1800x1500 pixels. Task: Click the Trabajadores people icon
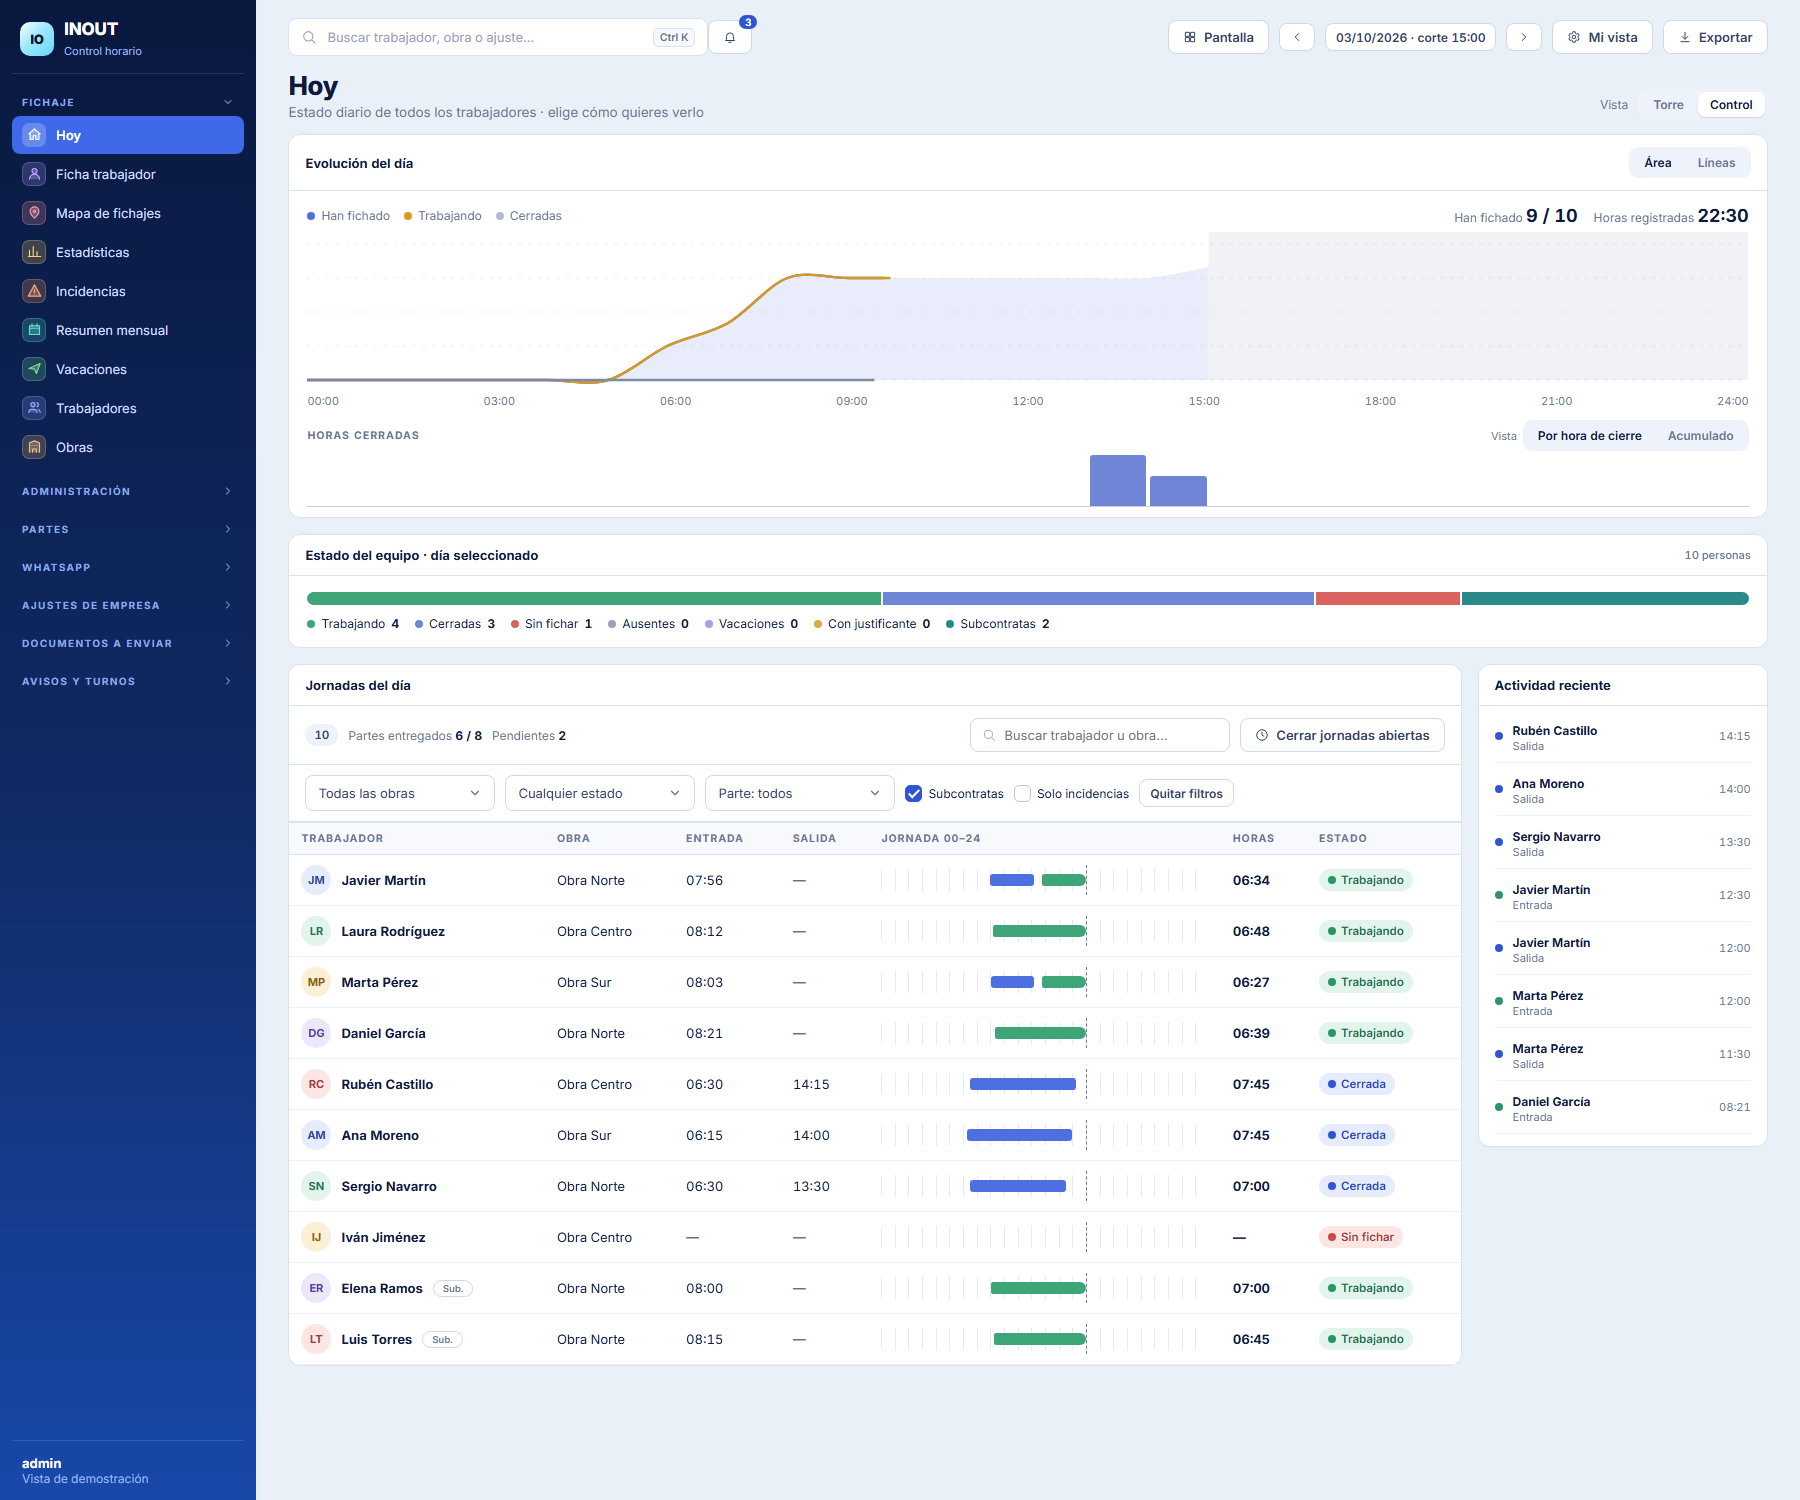click(x=34, y=408)
